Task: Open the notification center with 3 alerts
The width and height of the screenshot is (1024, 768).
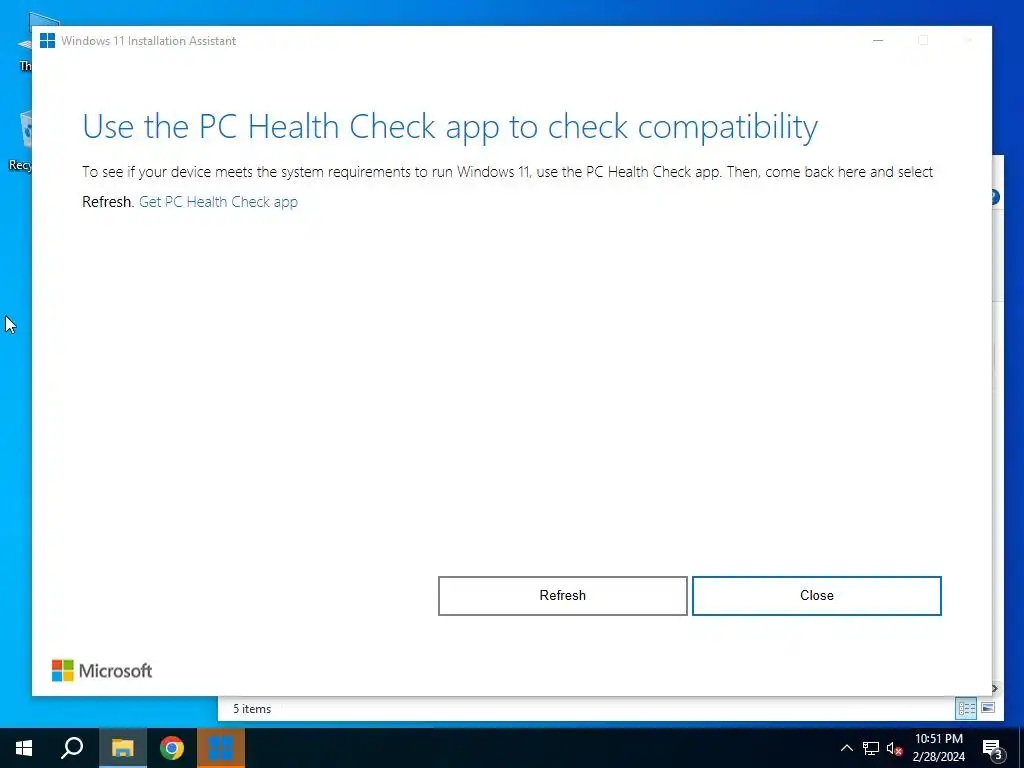Action: pos(993,749)
